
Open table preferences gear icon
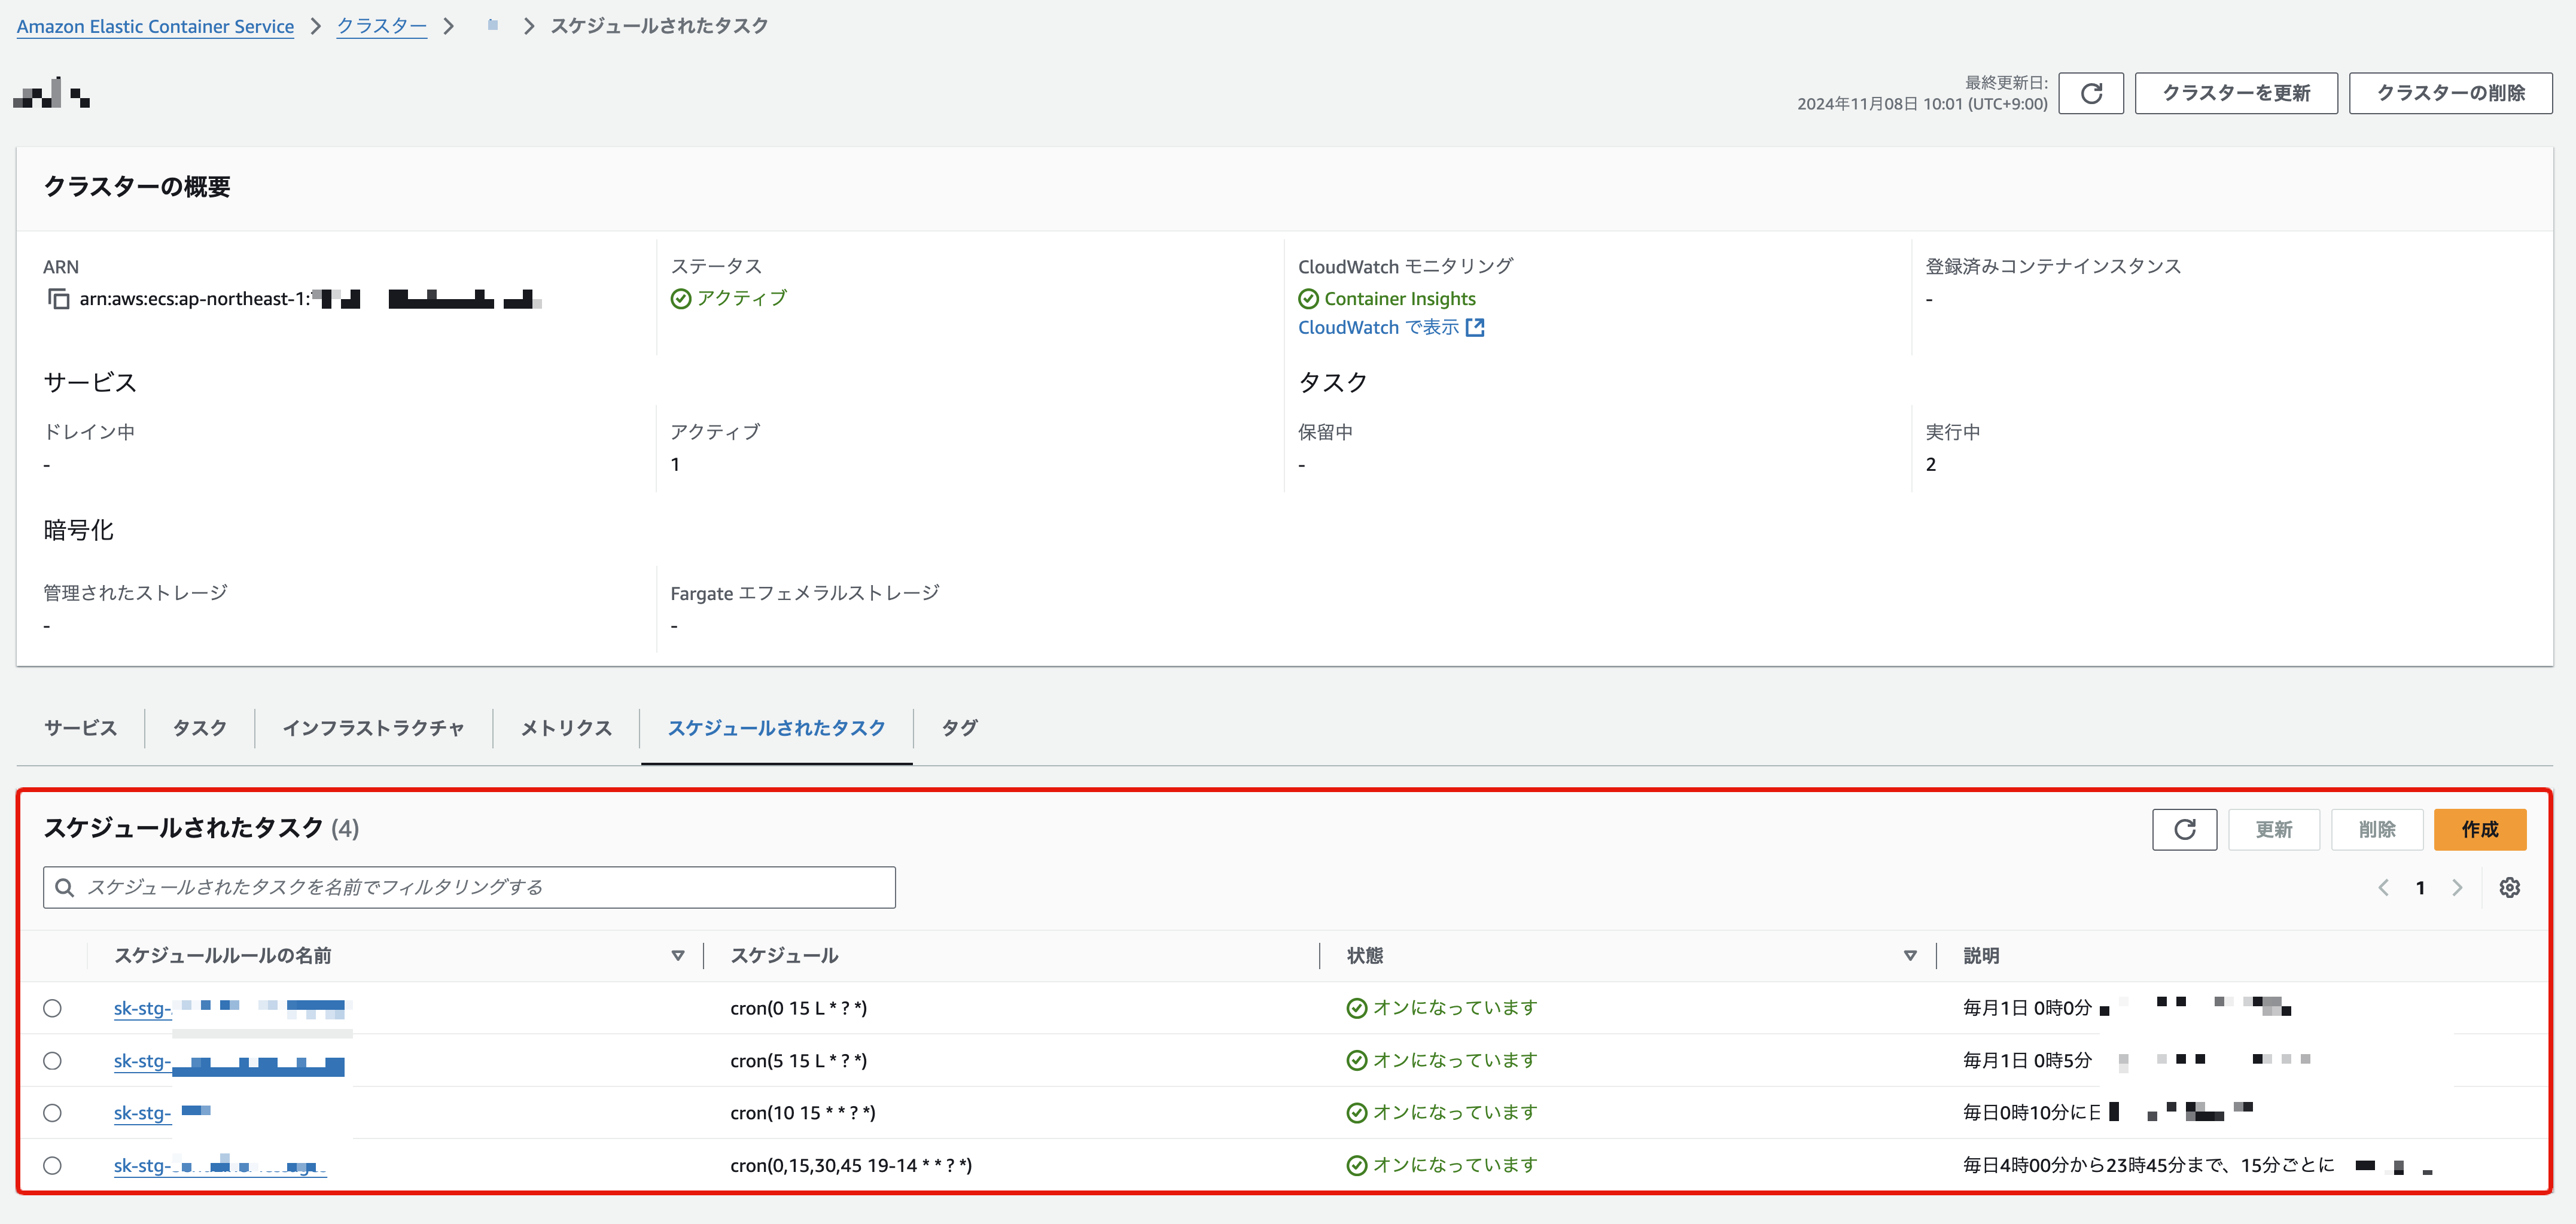click(2509, 887)
